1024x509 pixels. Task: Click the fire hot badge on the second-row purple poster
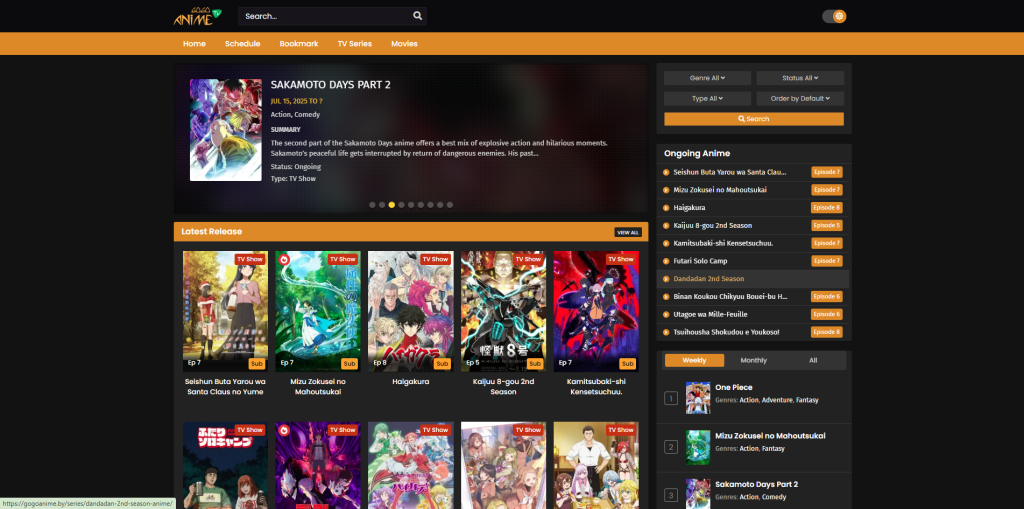coord(284,430)
